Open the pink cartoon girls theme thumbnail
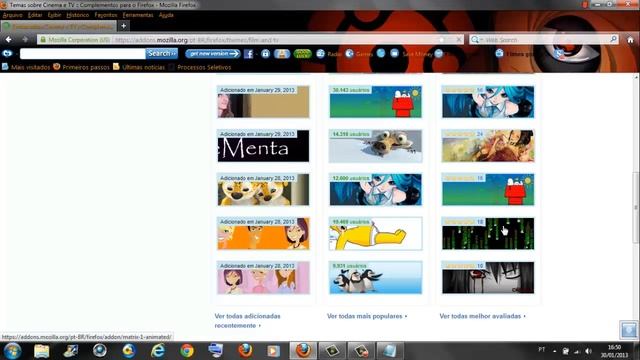Screen dimensions: 640x360 pos(263,278)
